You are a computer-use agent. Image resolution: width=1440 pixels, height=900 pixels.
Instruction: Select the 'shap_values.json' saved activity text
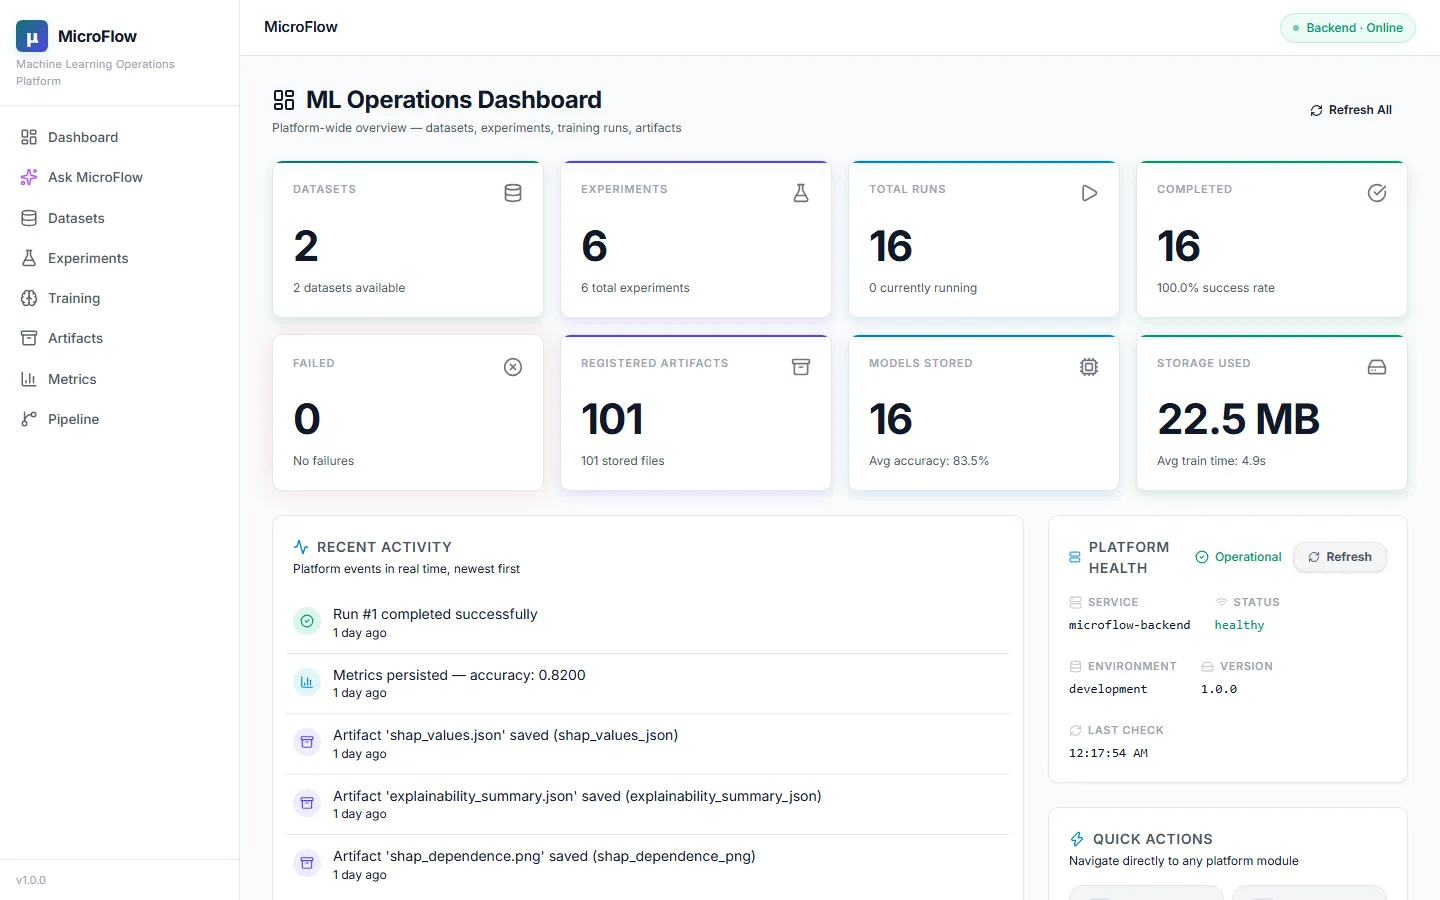(x=505, y=735)
